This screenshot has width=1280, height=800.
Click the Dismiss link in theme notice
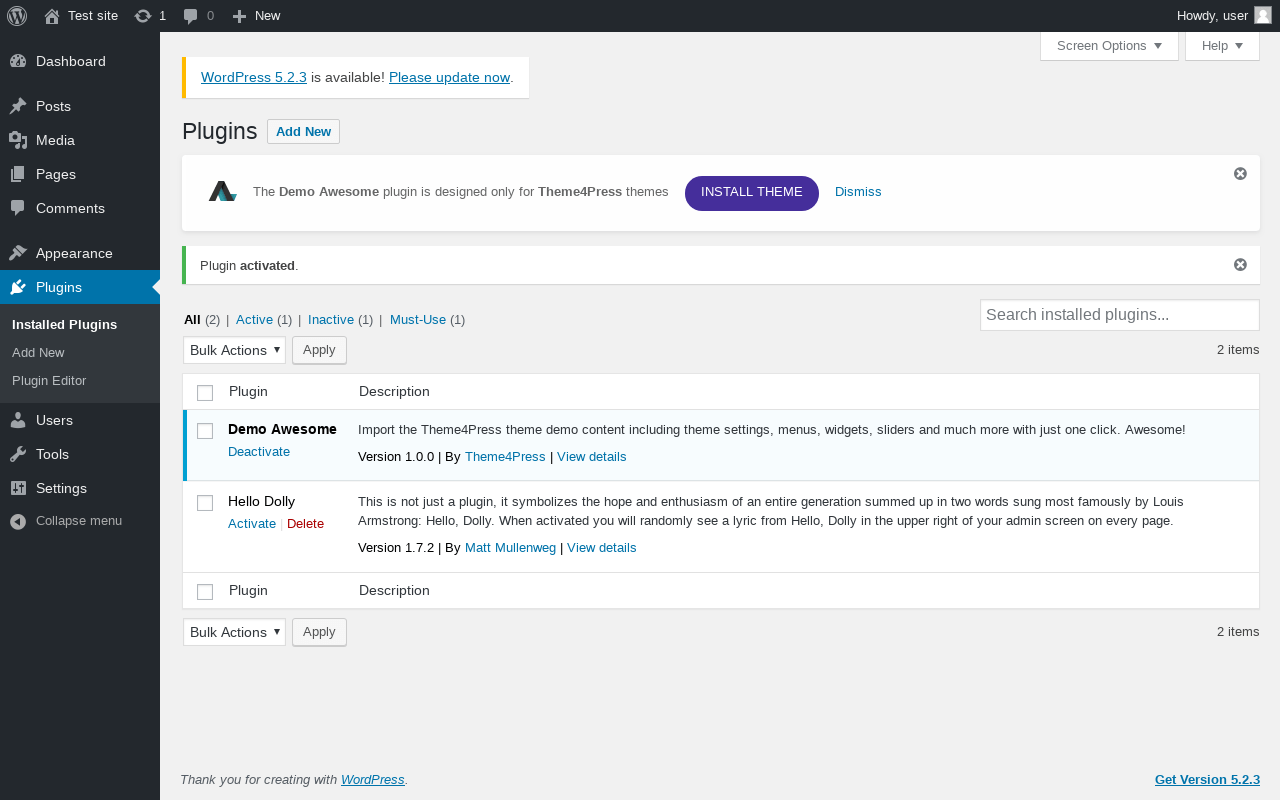858,192
